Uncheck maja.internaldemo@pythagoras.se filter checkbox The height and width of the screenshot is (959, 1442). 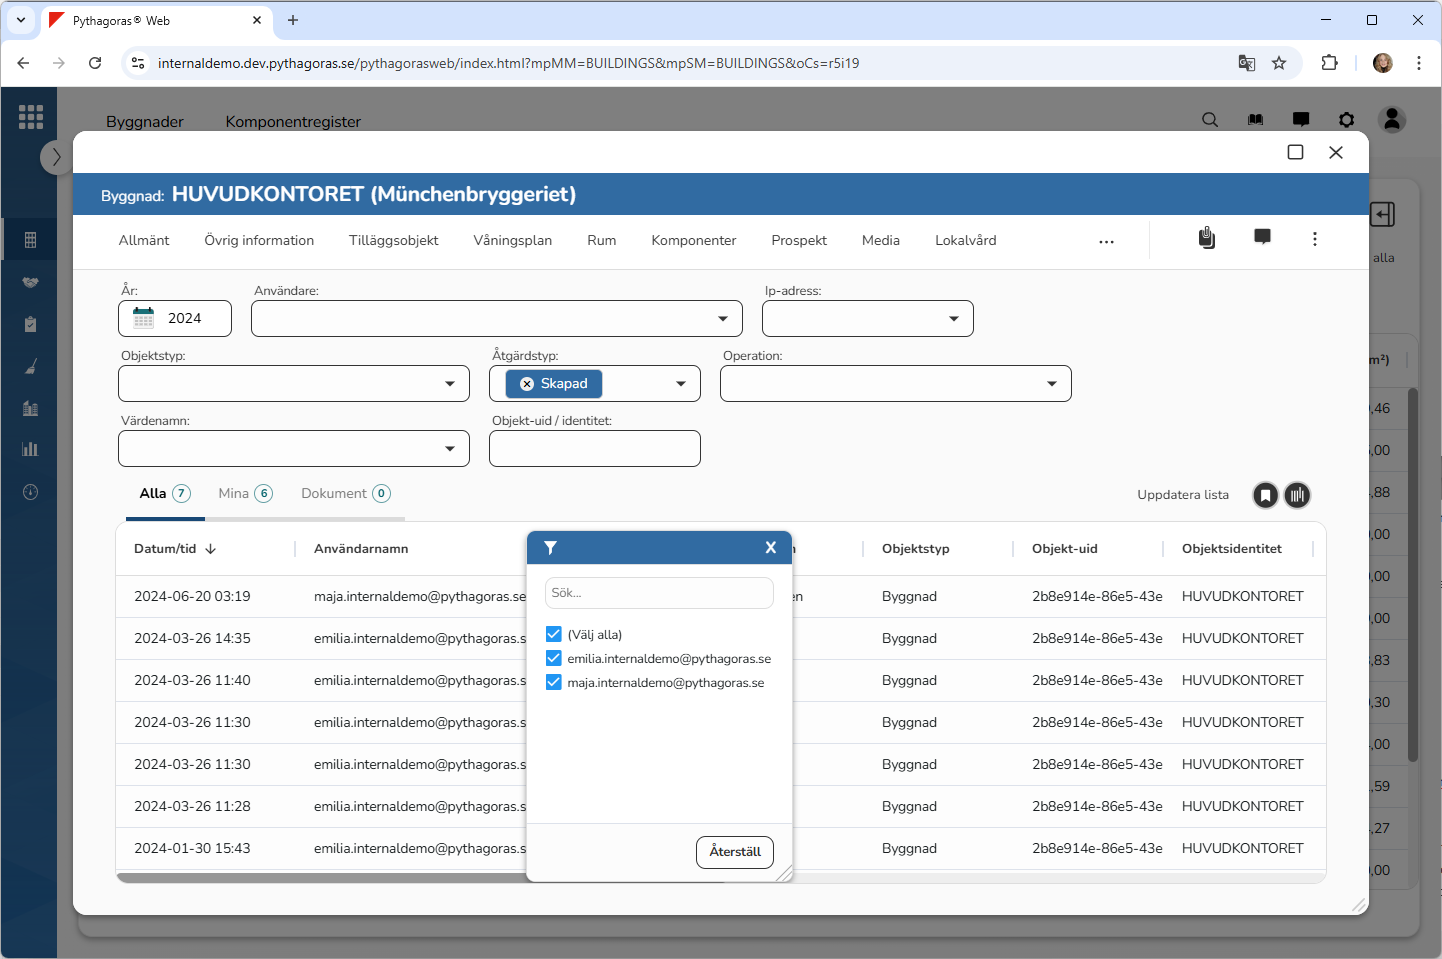click(x=554, y=682)
